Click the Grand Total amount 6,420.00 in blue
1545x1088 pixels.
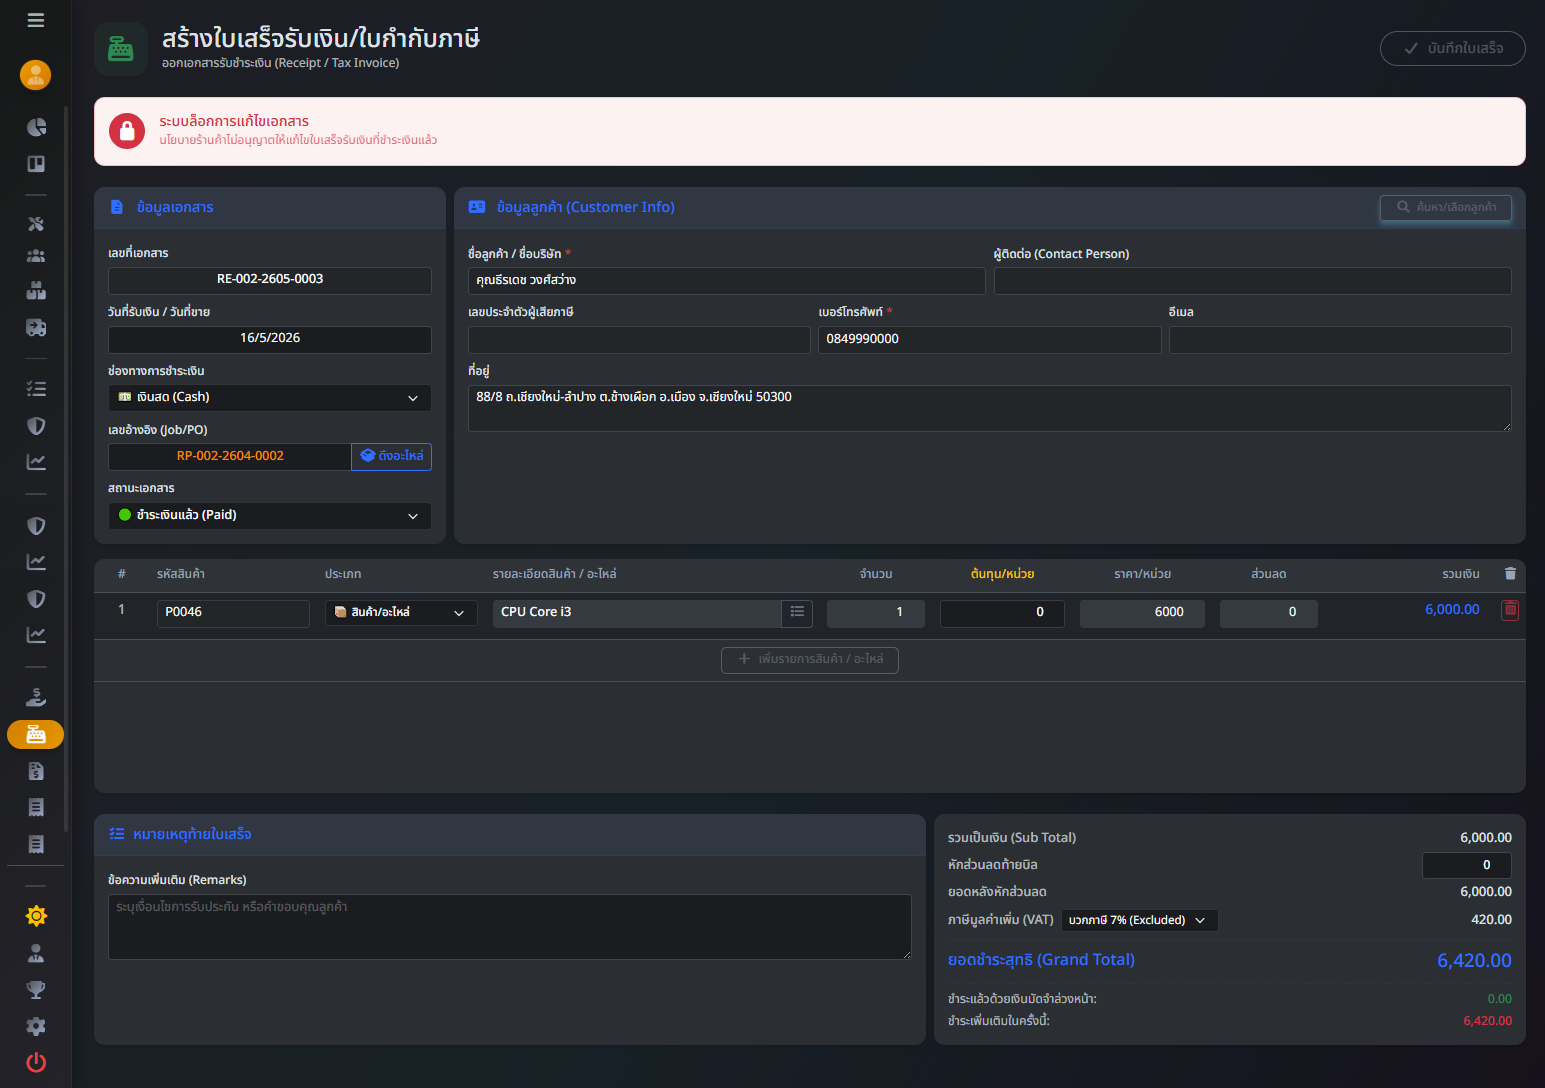[x=1474, y=961]
